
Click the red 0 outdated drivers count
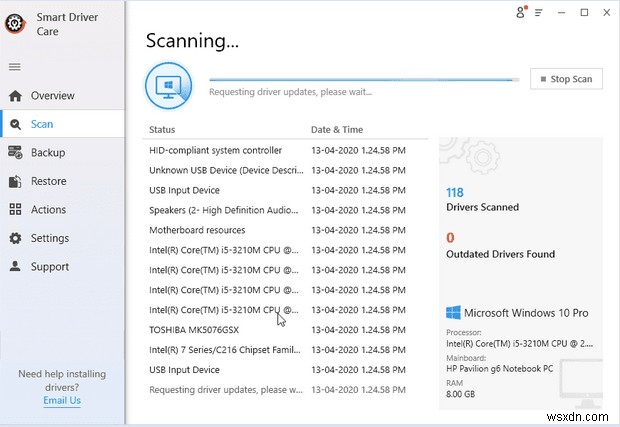coord(450,238)
